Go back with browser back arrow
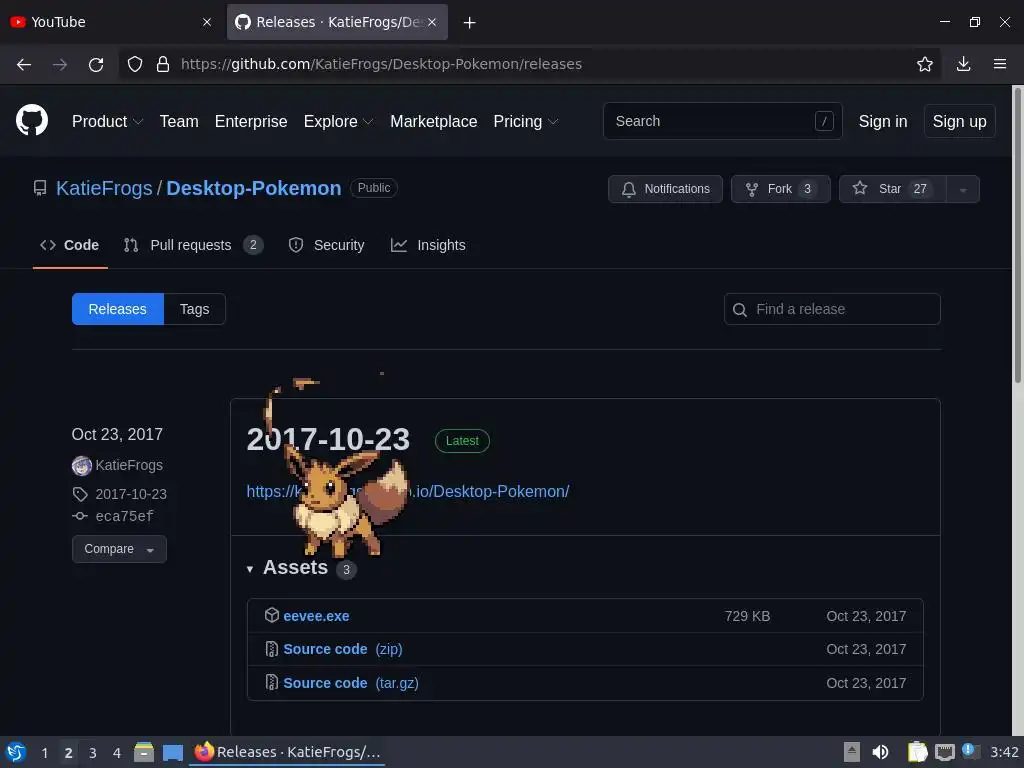1024x768 pixels. pyautogui.click(x=24, y=64)
